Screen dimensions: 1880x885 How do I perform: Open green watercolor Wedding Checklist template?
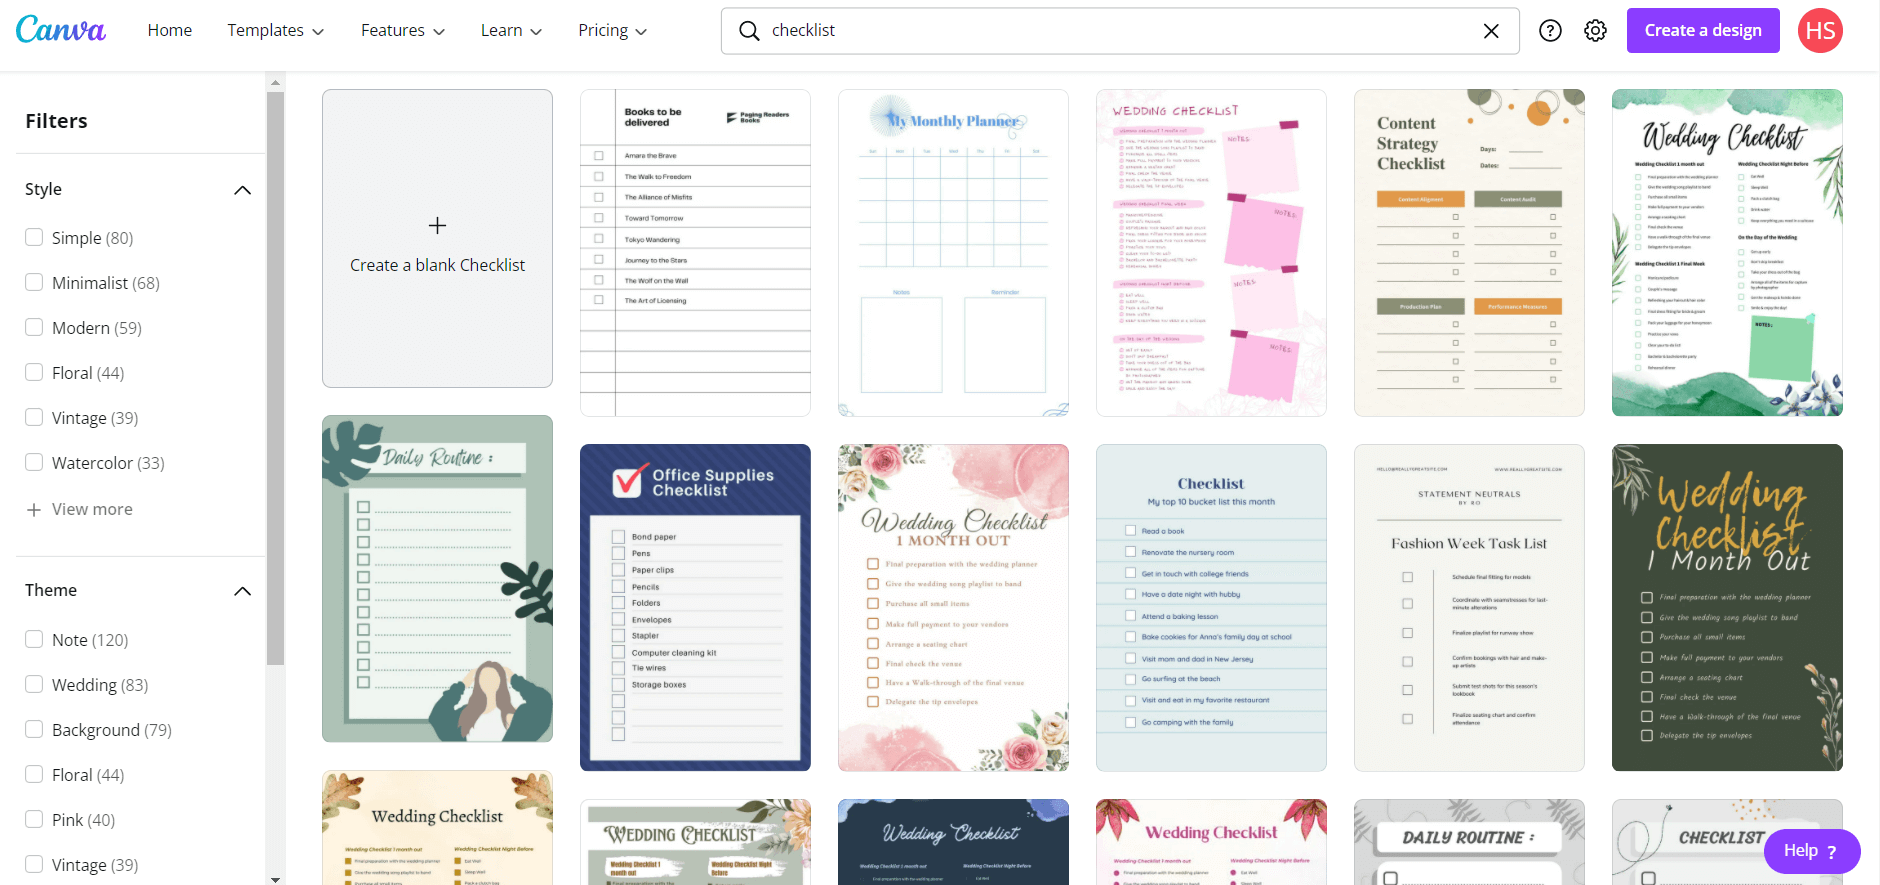coord(1727,253)
